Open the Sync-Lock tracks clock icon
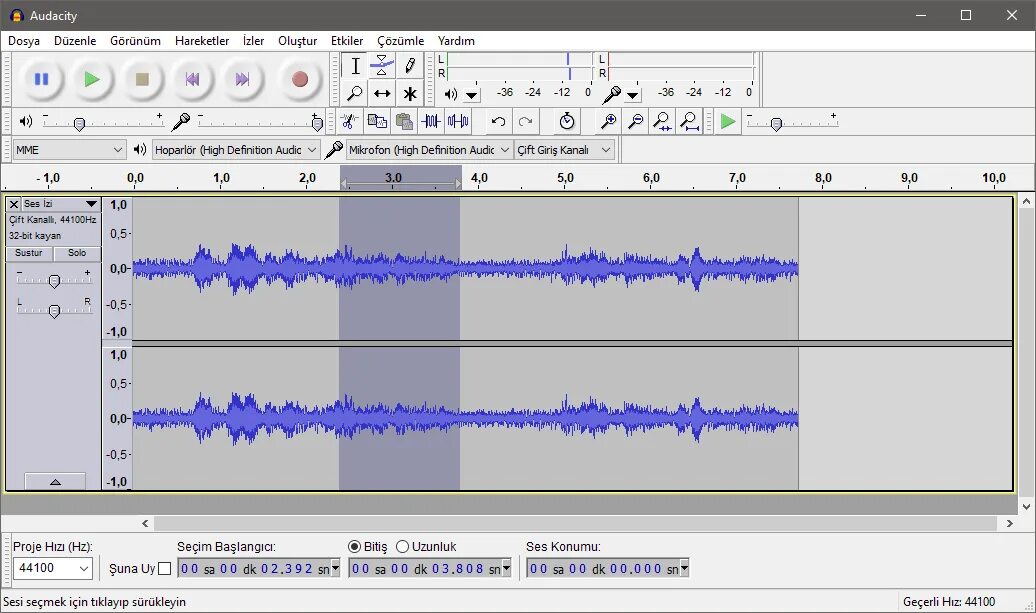Viewport: 1036px width, 613px height. coord(566,121)
